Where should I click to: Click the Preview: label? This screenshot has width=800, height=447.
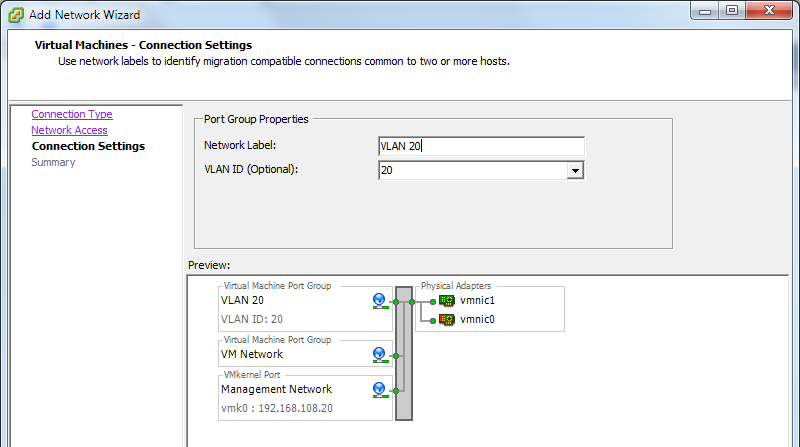(x=209, y=265)
